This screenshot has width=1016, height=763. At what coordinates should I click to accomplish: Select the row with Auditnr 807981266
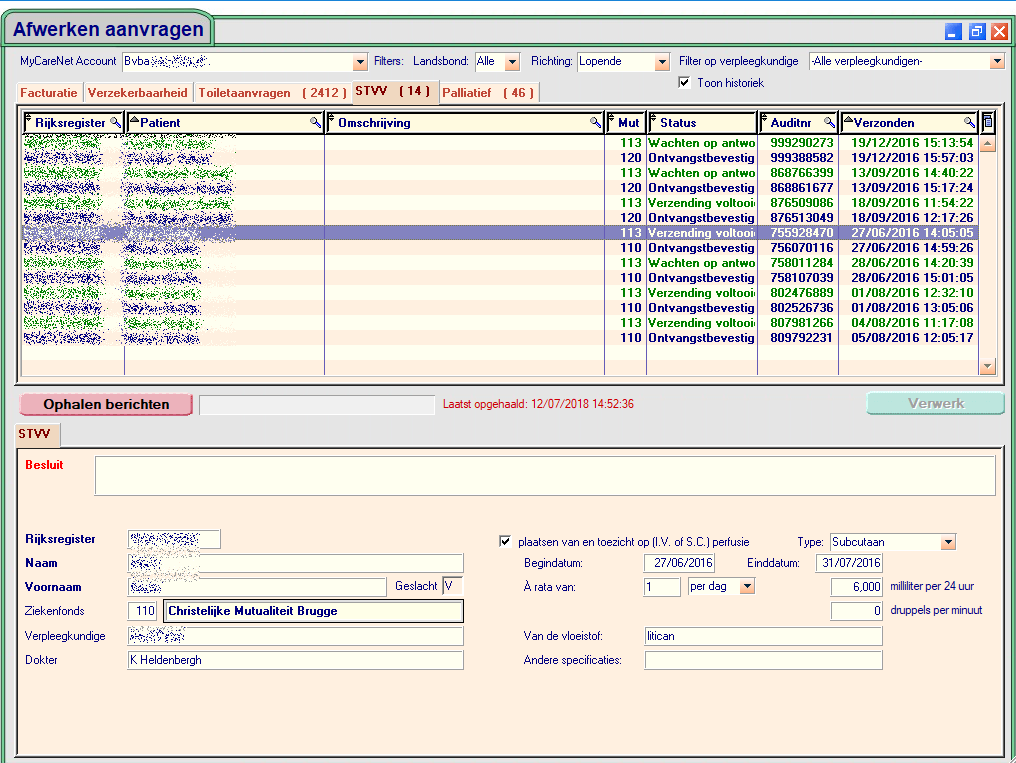pos(500,323)
